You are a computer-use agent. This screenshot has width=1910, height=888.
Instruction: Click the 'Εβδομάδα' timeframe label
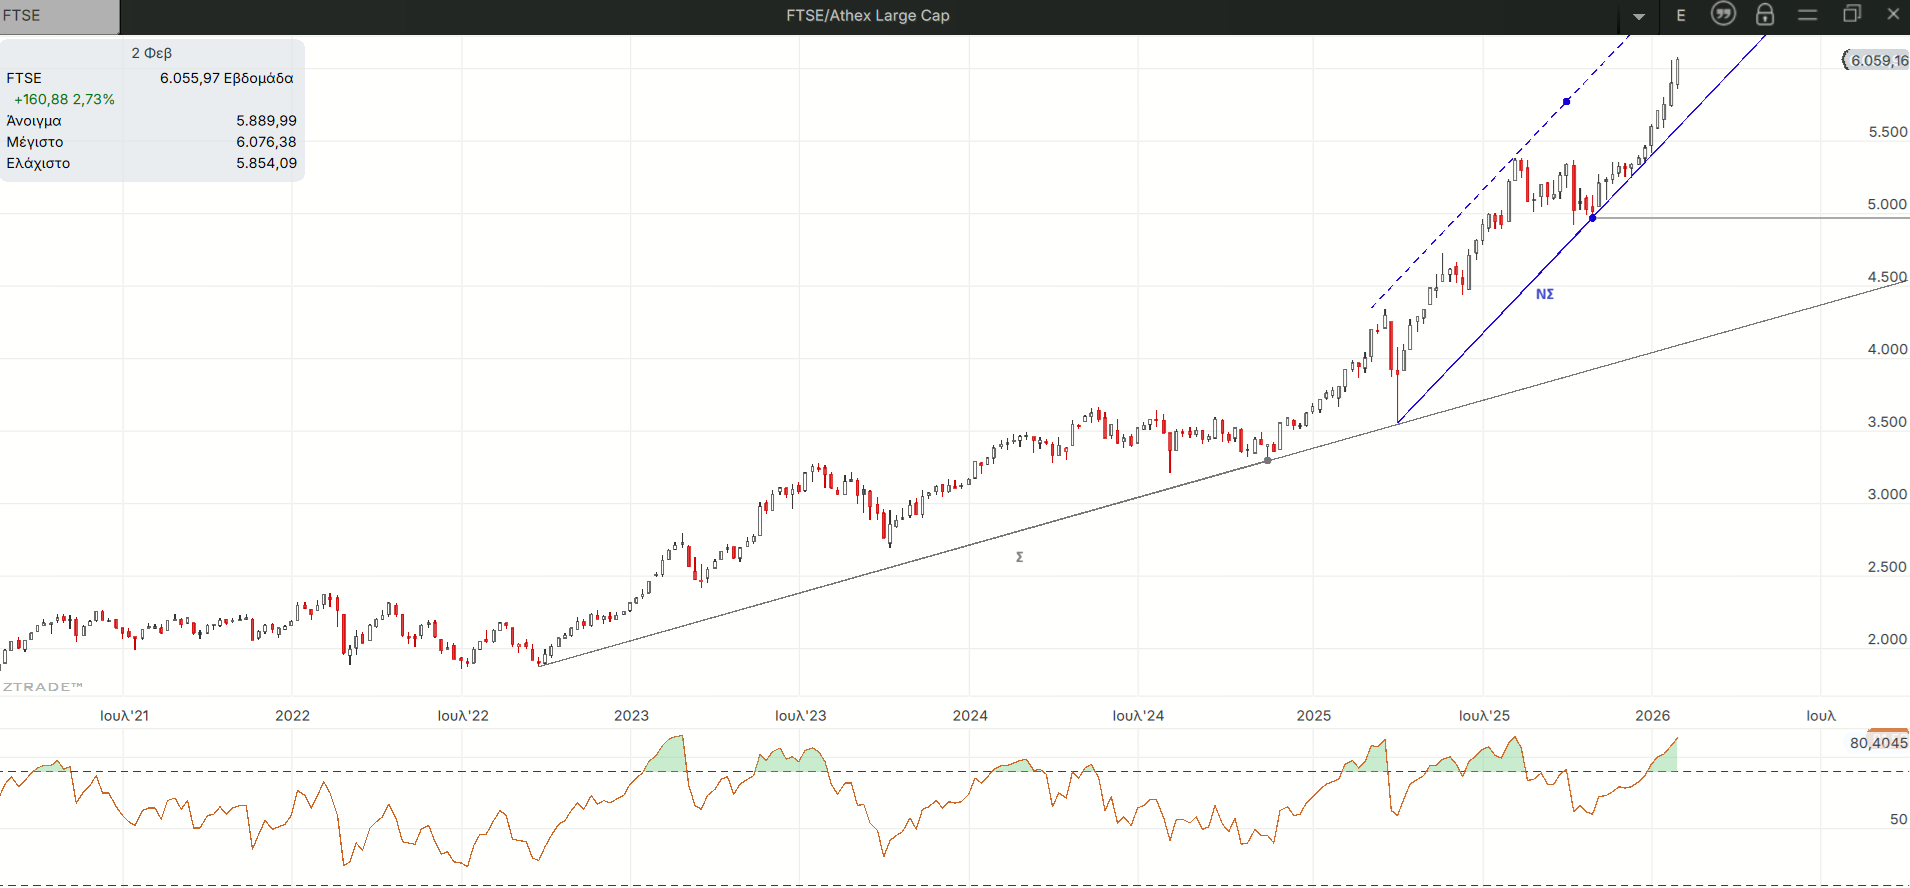258,78
